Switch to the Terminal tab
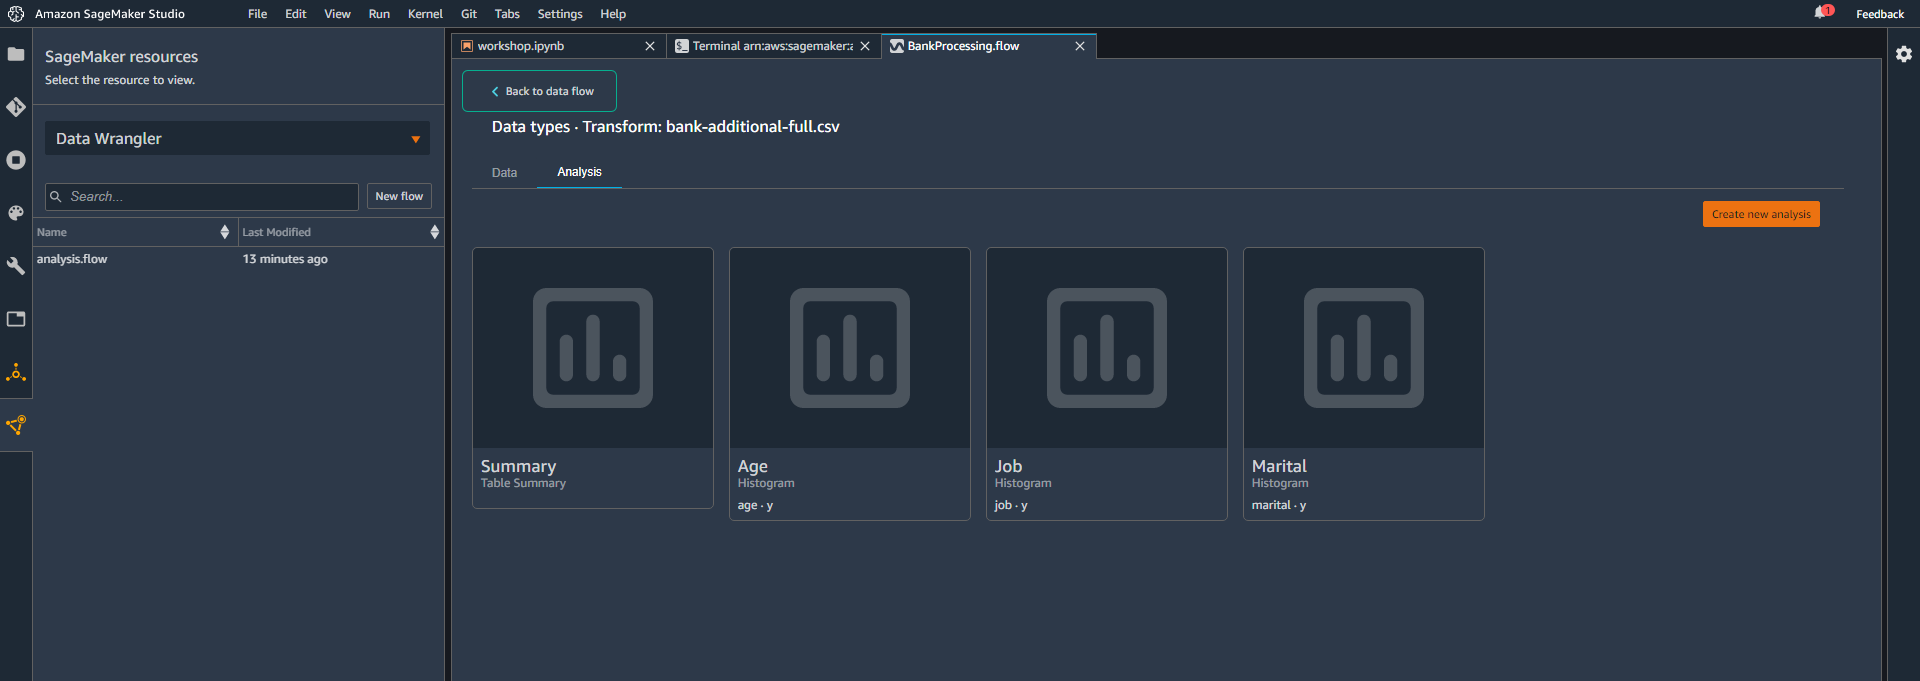 coord(772,46)
